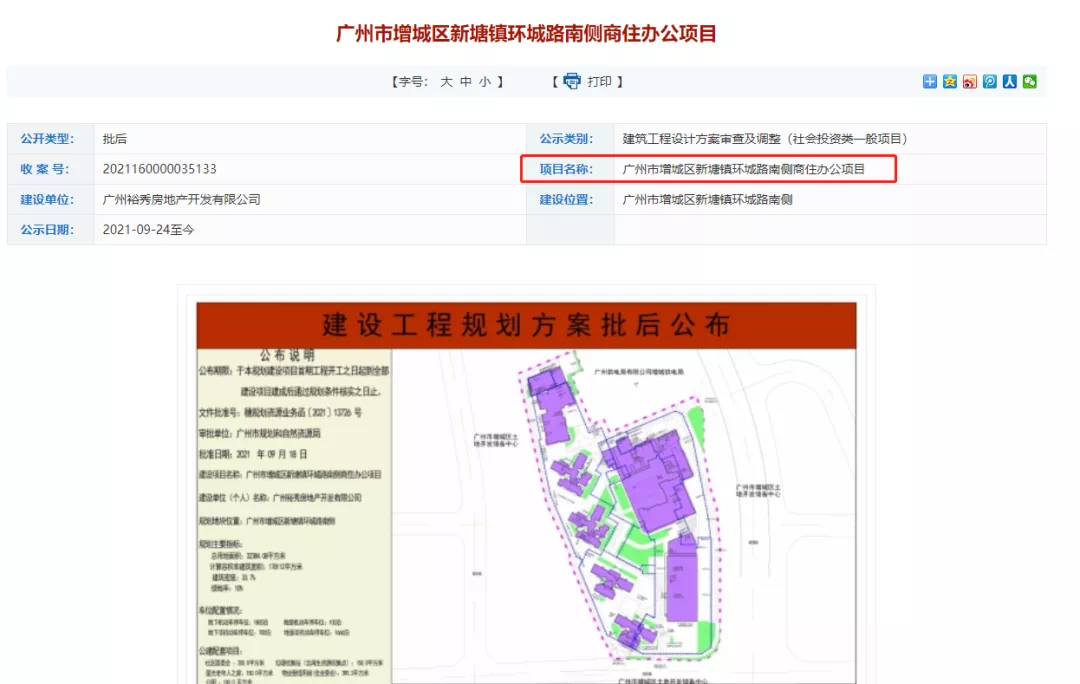Share to Renren icon
This screenshot has height=684, width=1080.
point(1010,82)
